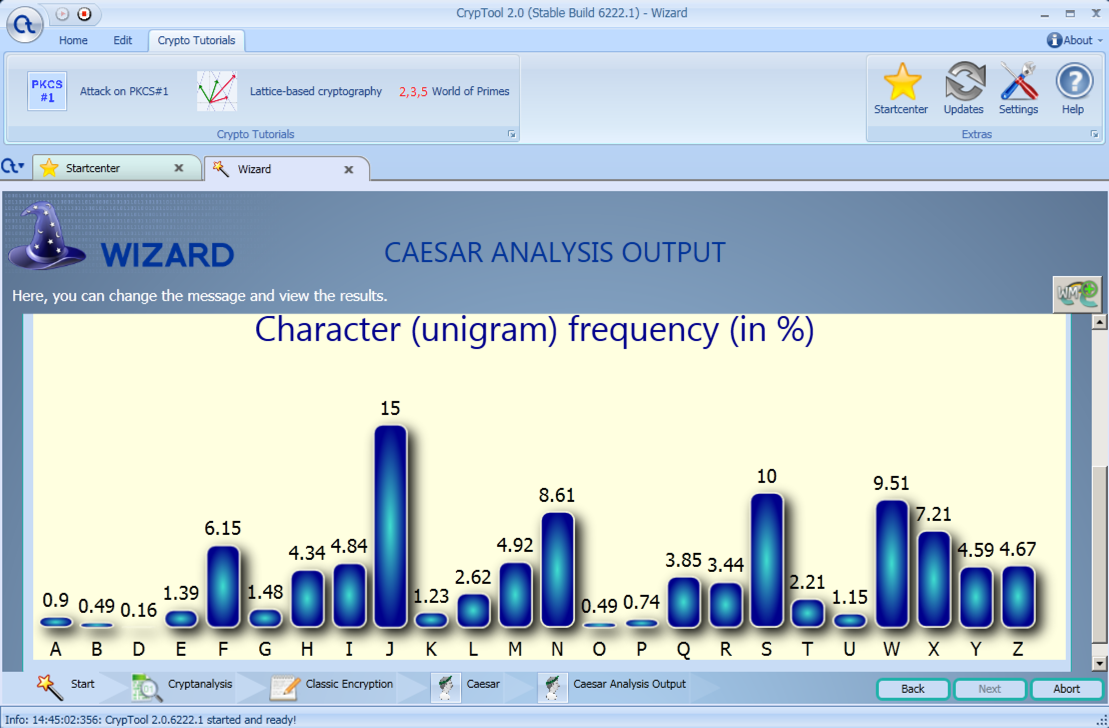Click the Caesar Analysis Output heading
This screenshot has width=1109, height=728.
554,253
